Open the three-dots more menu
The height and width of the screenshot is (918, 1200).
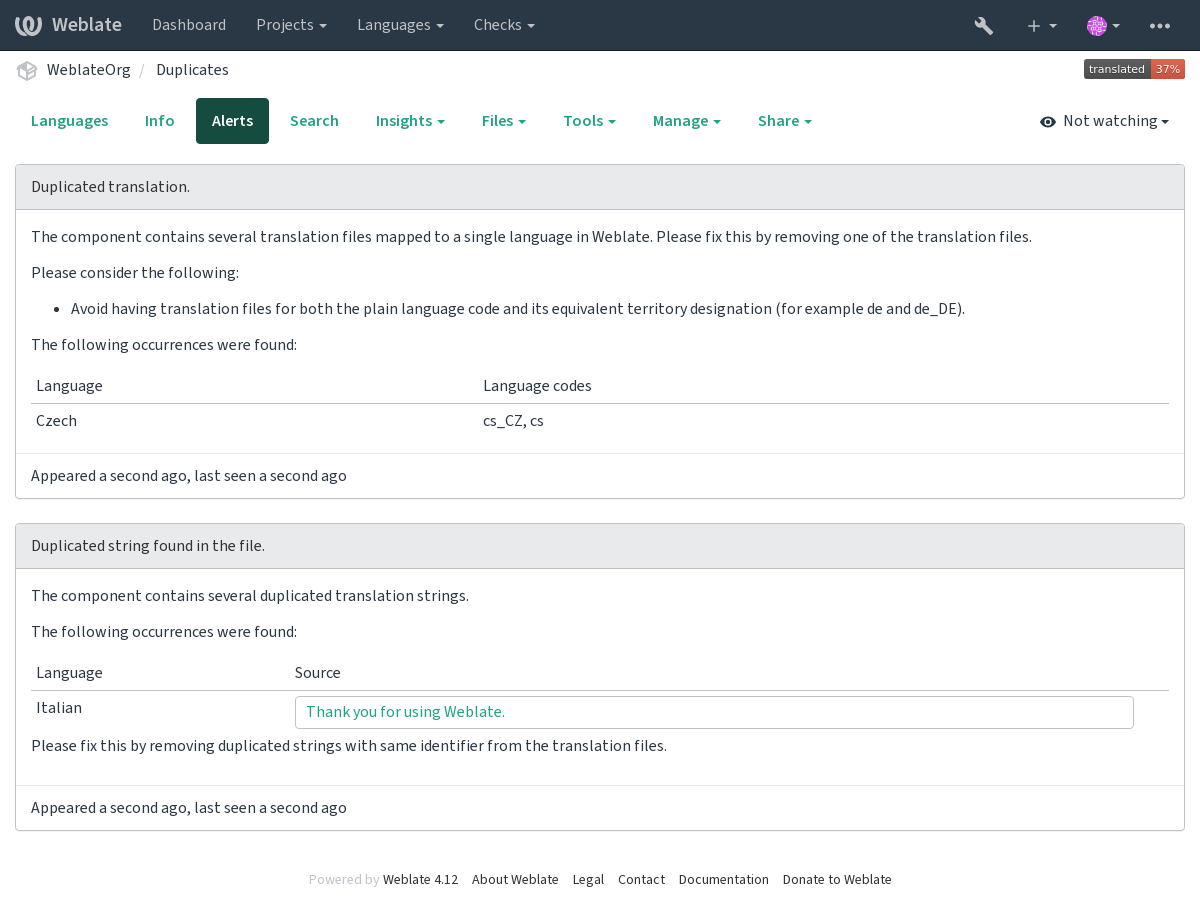pyautogui.click(x=1160, y=25)
